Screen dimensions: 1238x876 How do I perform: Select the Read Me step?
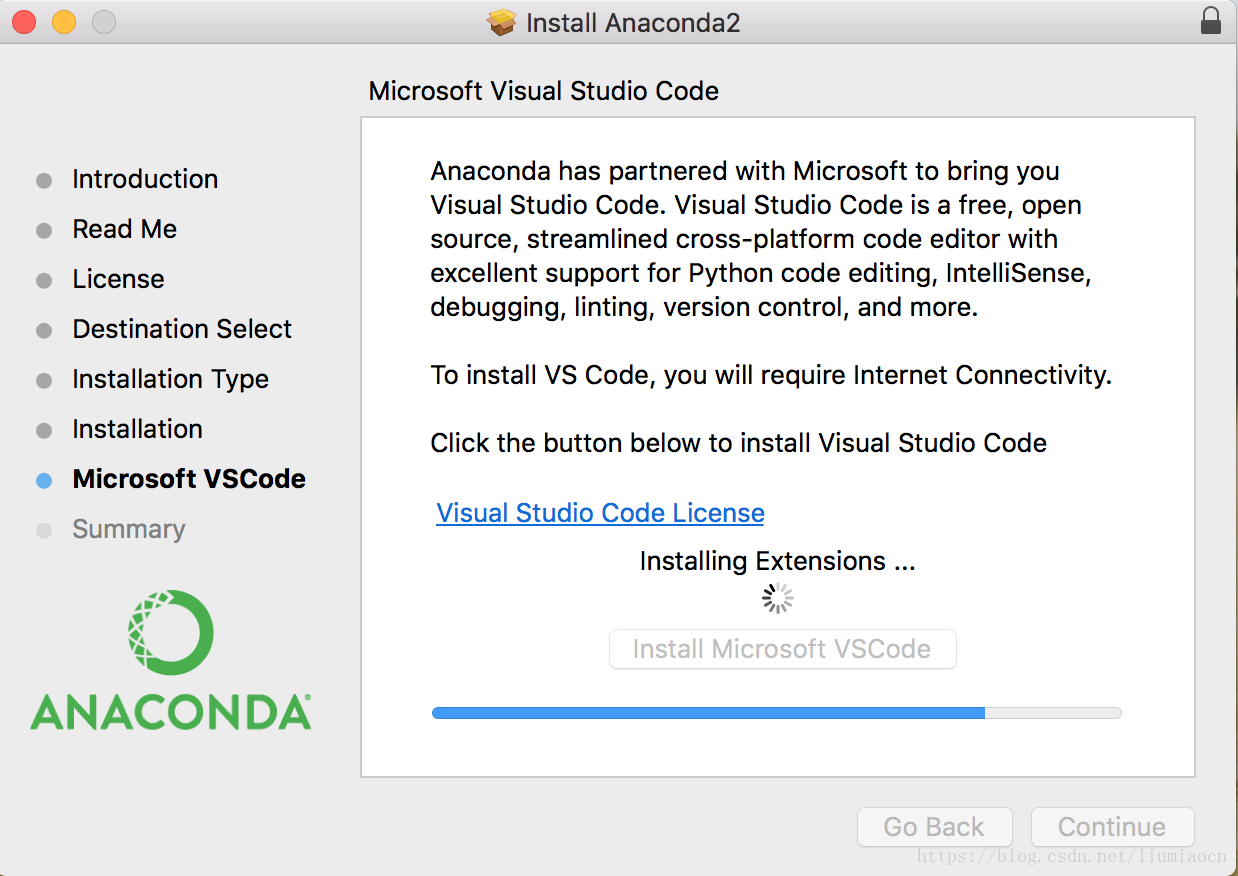click(x=124, y=229)
